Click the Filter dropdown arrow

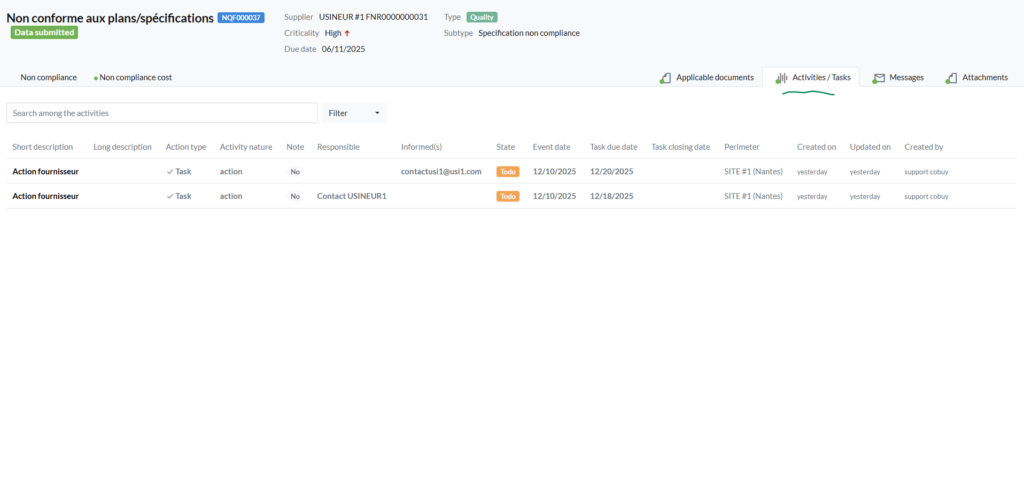[x=377, y=113]
